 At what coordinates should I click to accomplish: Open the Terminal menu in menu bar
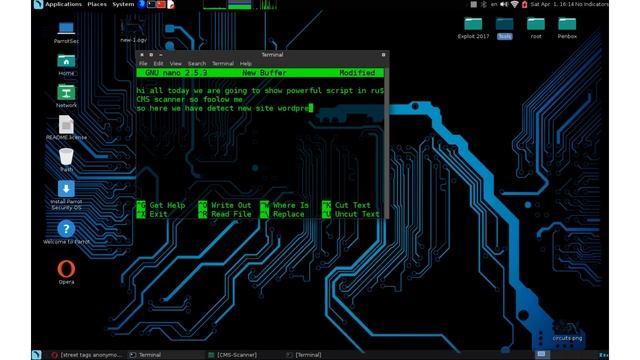[223, 64]
